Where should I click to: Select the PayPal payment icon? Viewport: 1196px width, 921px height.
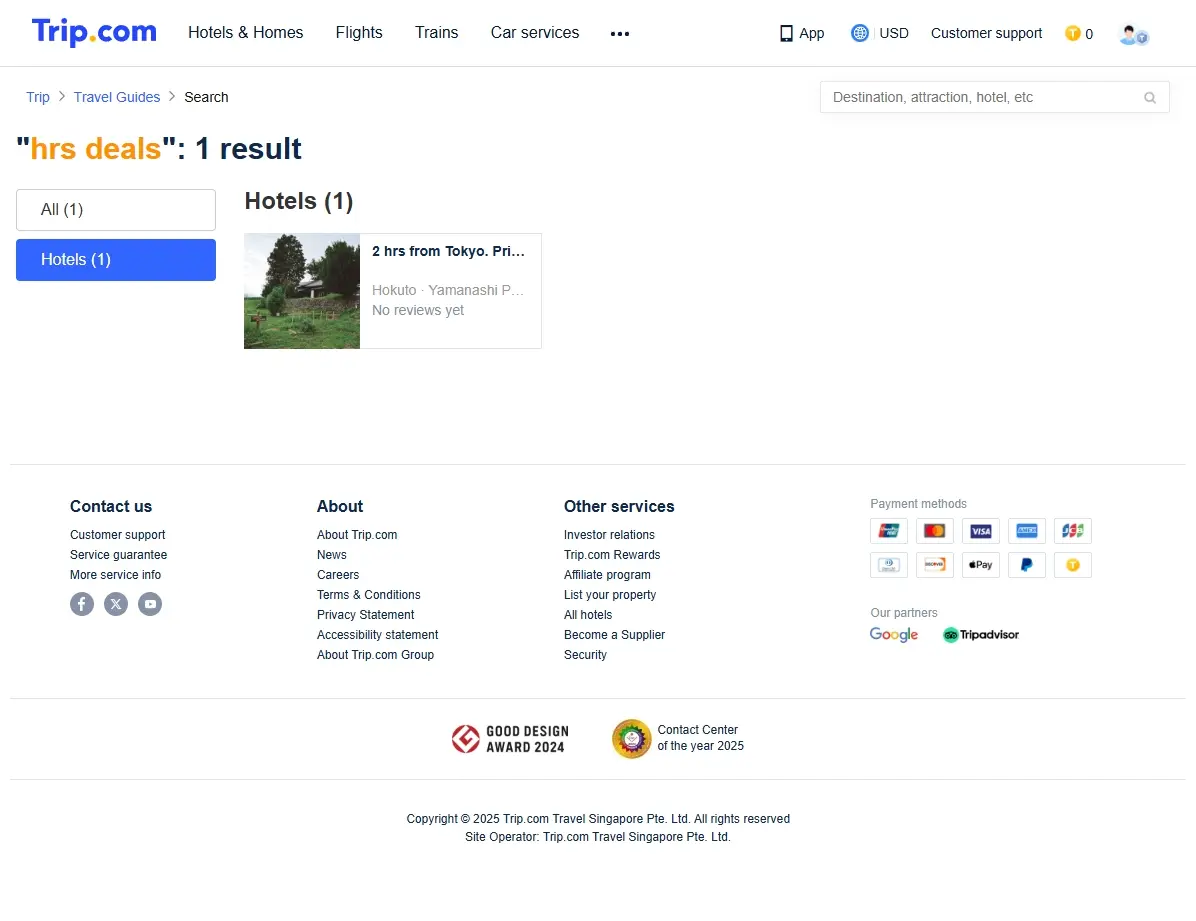(1027, 565)
